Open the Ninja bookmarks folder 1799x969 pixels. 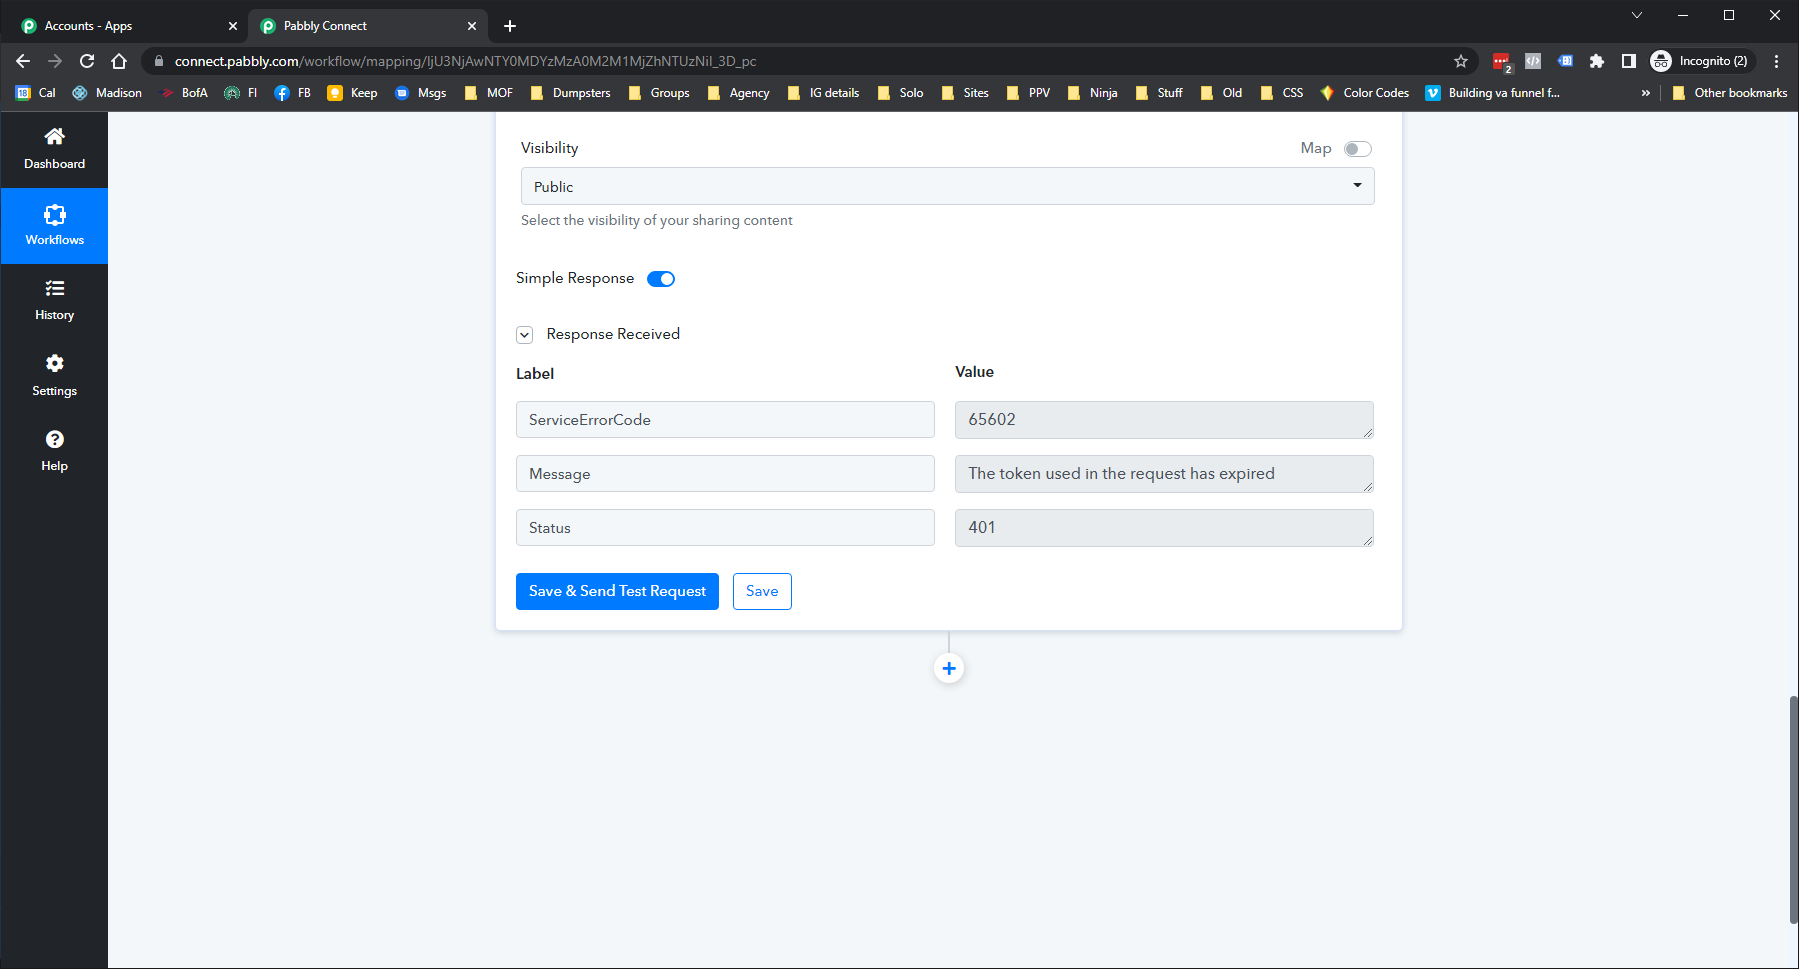click(1092, 93)
